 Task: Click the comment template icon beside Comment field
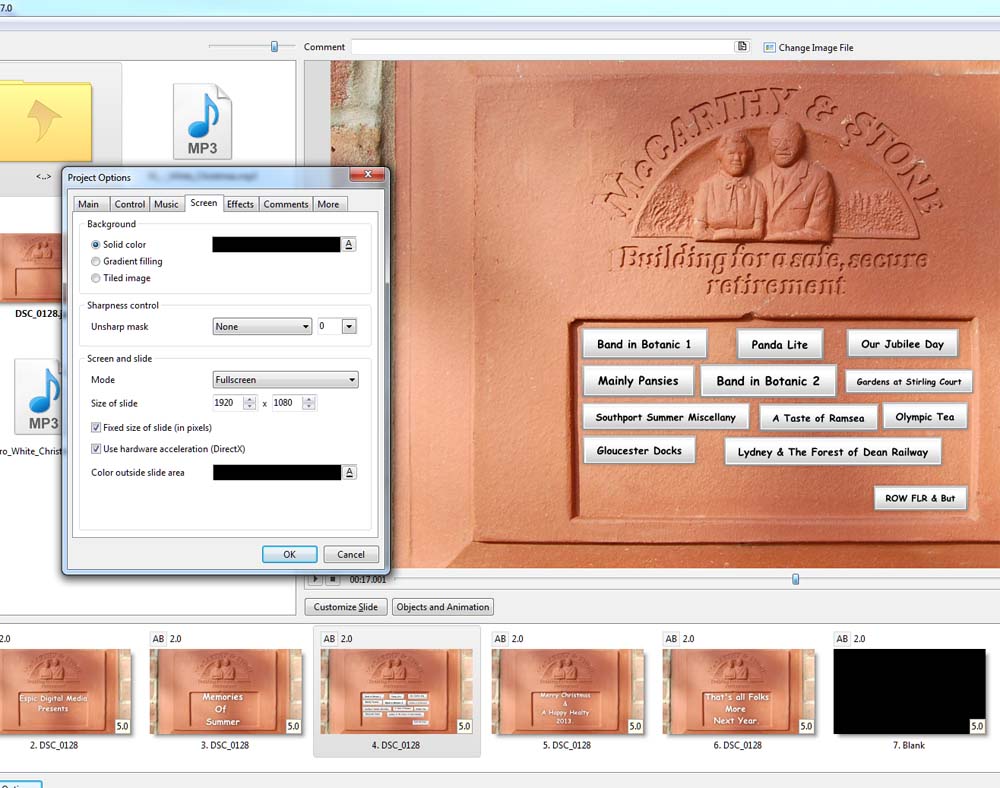pos(742,47)
